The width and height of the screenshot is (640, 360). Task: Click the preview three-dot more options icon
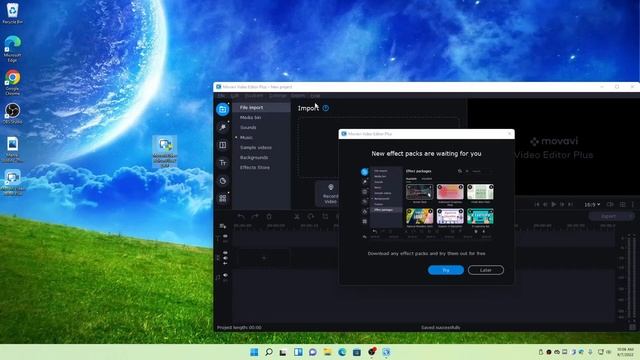pos(633,204)
